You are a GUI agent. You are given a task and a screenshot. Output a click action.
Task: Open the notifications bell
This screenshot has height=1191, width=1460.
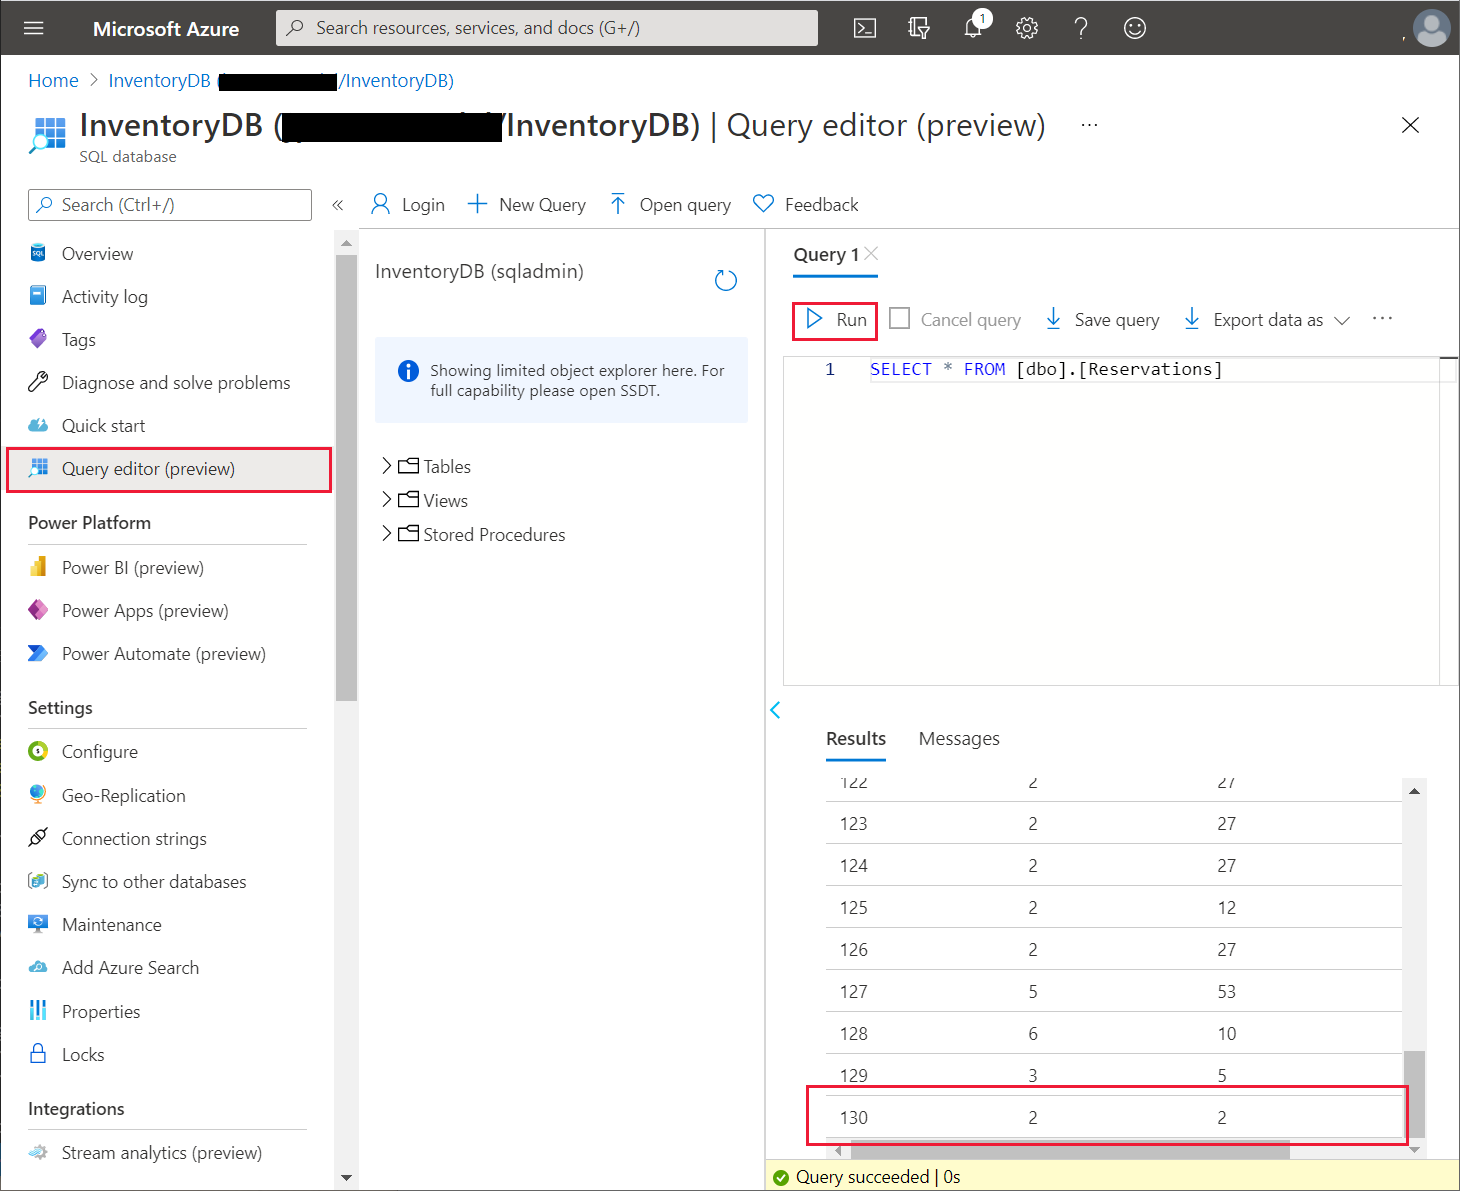[x=973, y=28]
